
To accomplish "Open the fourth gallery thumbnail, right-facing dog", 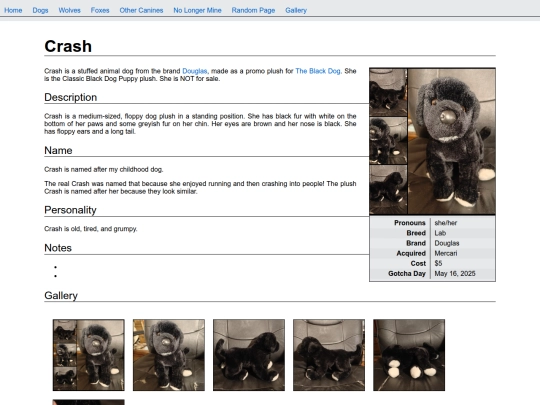I will point(329,355).
